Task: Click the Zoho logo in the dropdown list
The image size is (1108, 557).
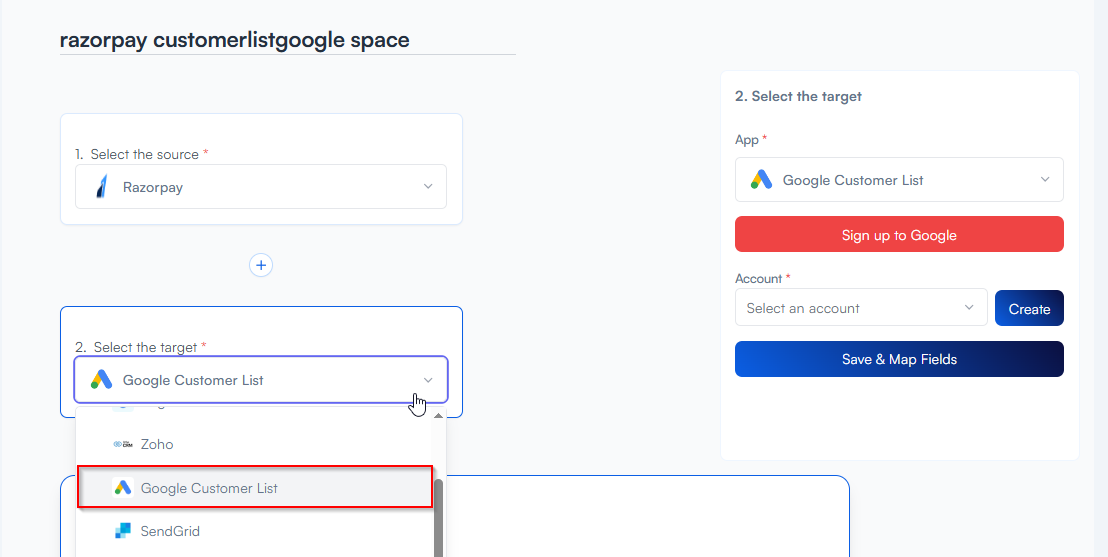Action: 123,444
